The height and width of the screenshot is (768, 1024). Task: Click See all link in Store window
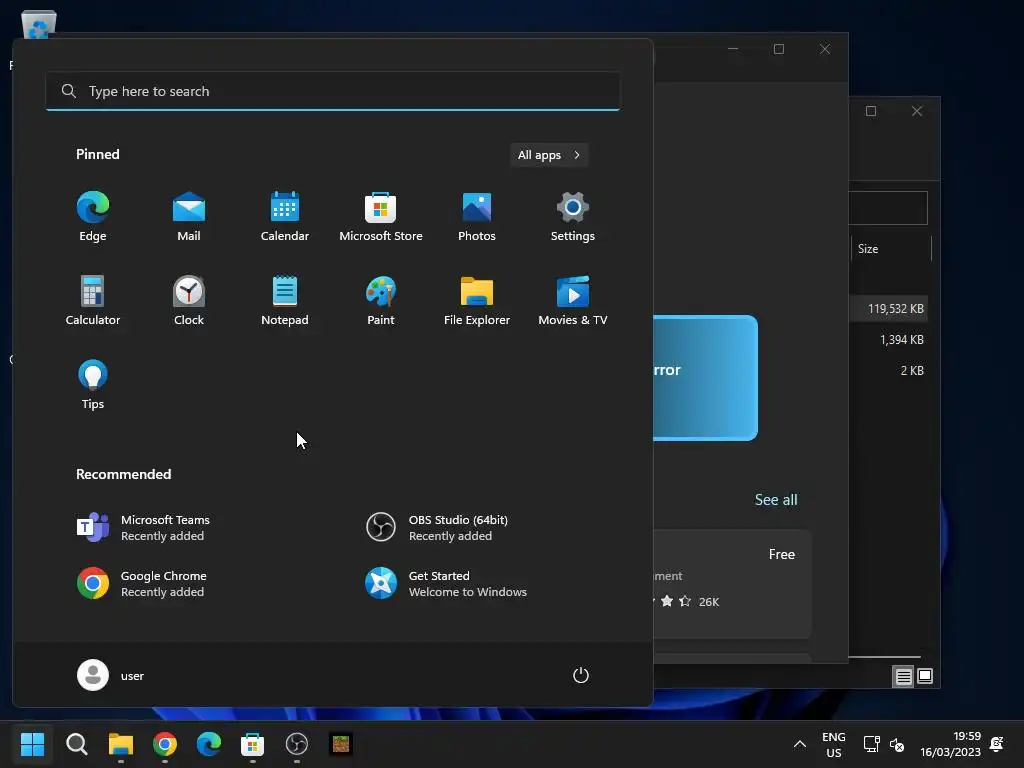coord(776,500)
